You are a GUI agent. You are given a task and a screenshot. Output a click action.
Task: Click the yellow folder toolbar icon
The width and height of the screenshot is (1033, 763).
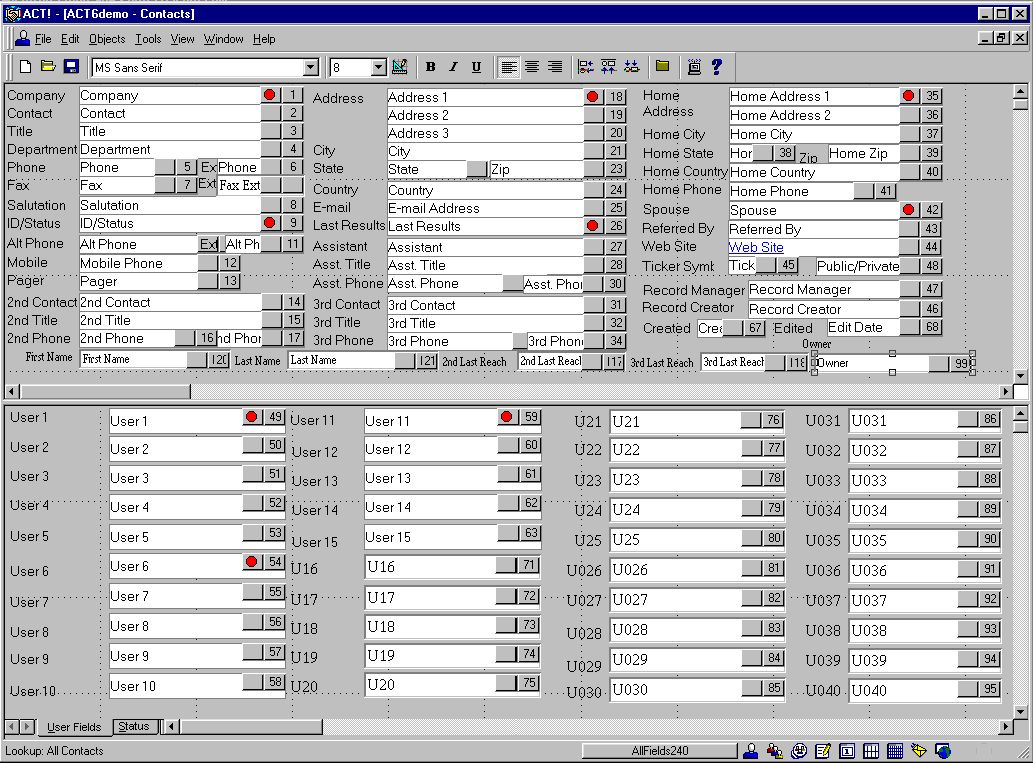click(662, 67)
